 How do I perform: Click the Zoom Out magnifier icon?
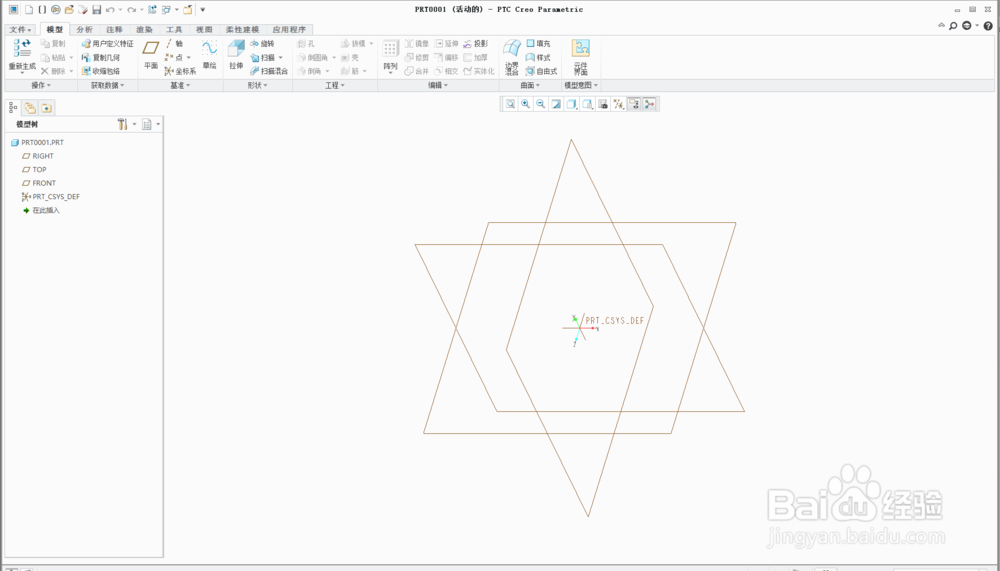pyautogui.click(x=540, y=104)
